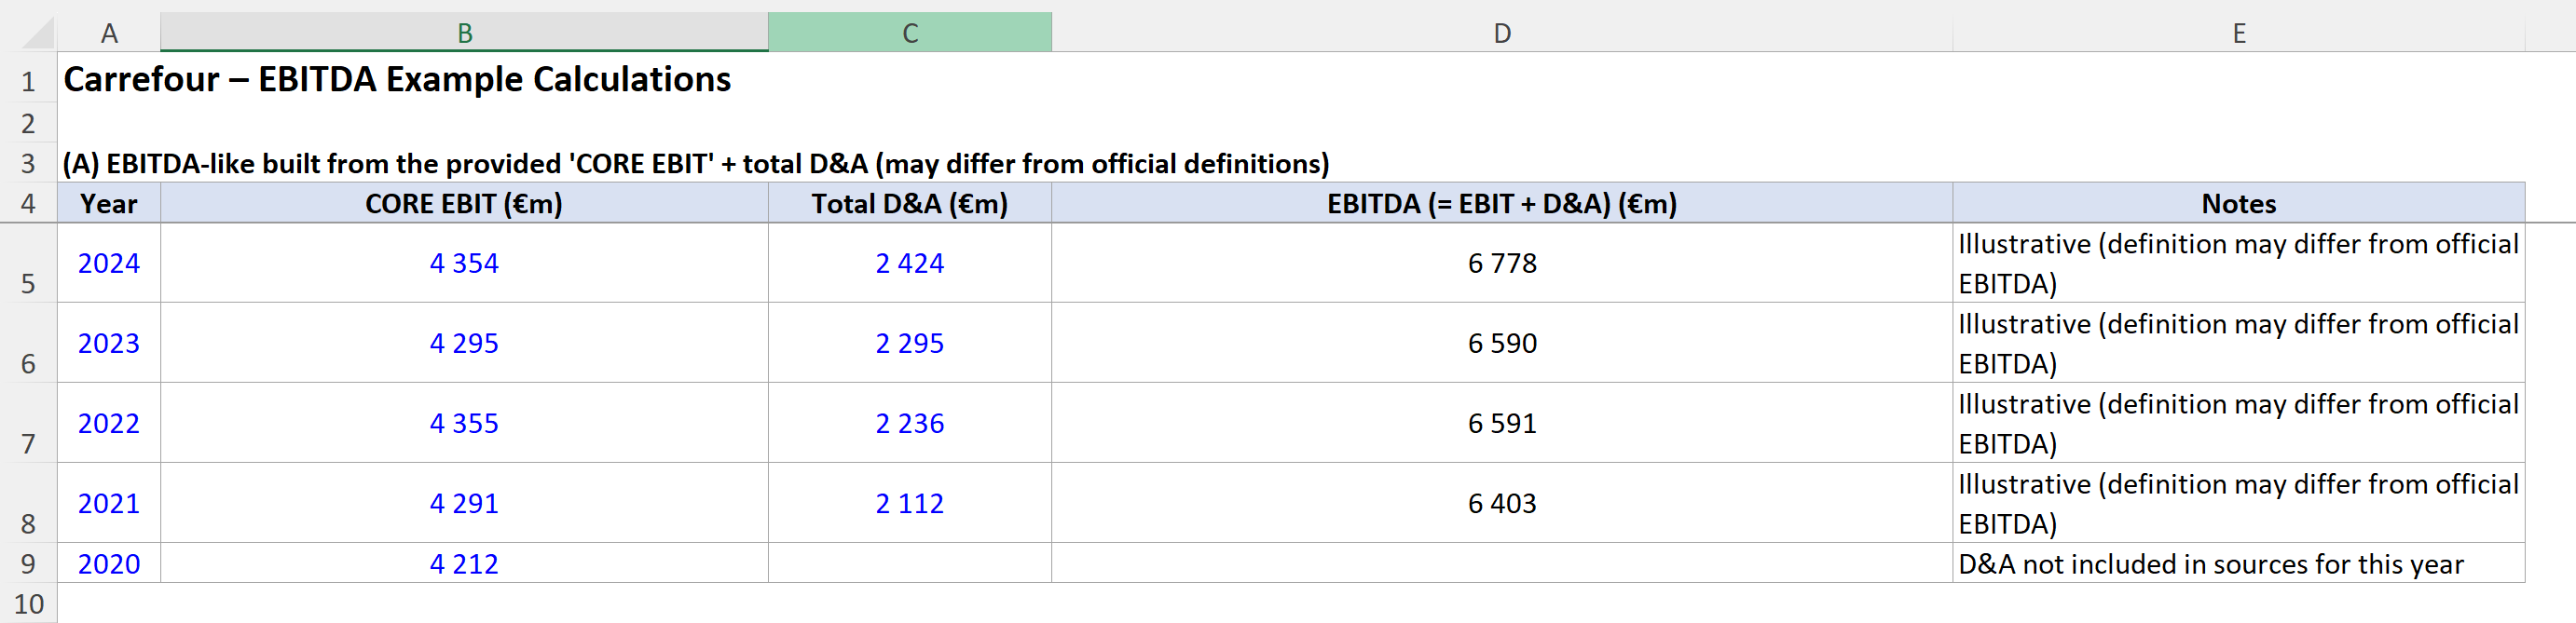The height and width of the screenshot is (623, 2576).
Task: Select row 1 header
Action: (28, 80)
